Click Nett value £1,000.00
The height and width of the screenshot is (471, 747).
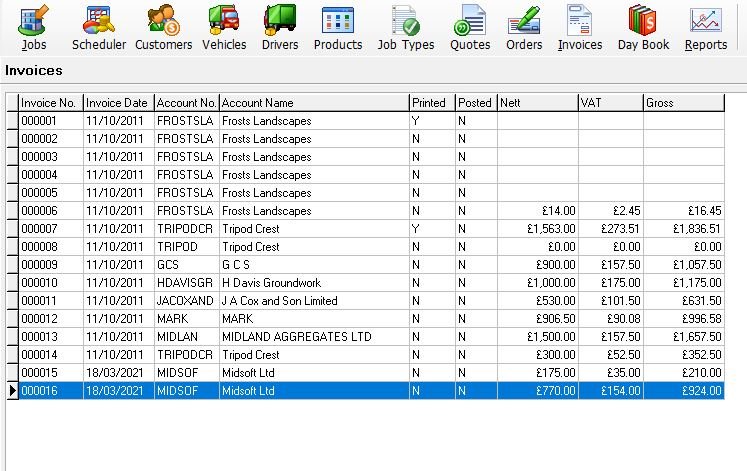(538, 283)
